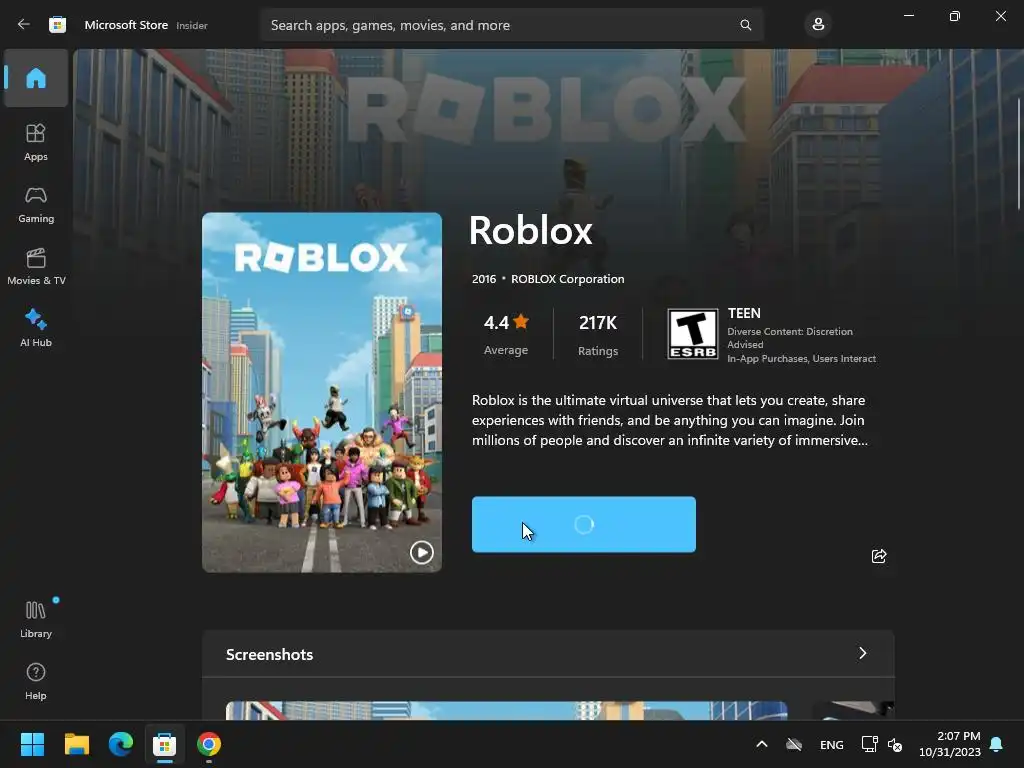Click the OneDrive cloud tray icon

click(793, 744)
